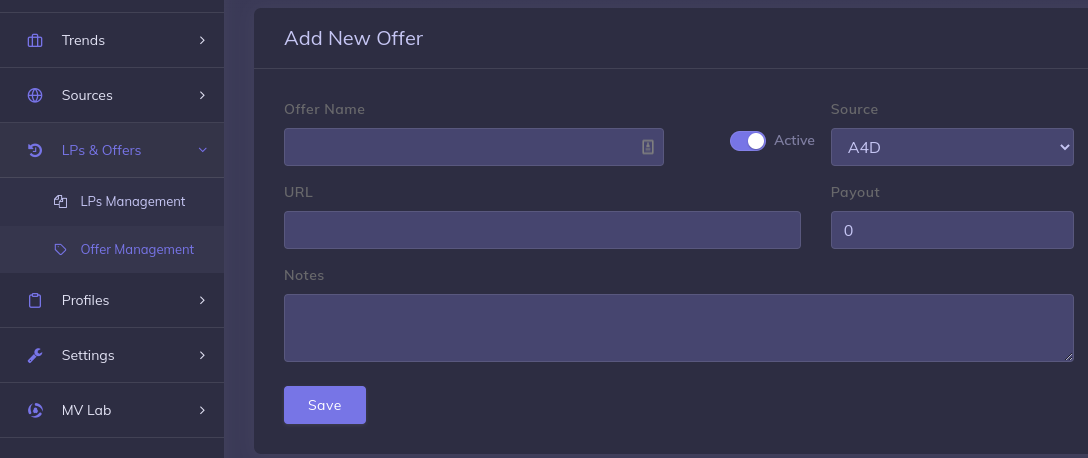This screenshot has height=458, width=1088.
Task: Select the Notes text area
Action: [x=678, y=328]
